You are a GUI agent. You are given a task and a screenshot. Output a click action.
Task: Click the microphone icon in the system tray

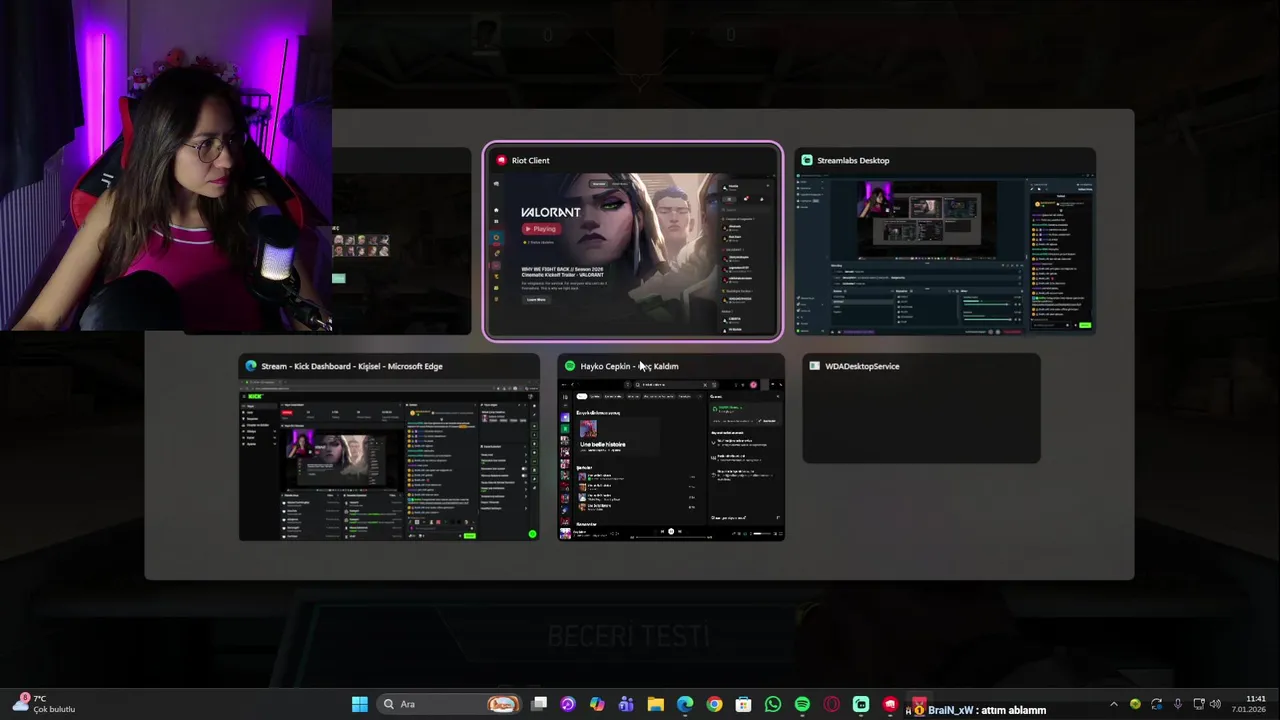coord(1177,704)
